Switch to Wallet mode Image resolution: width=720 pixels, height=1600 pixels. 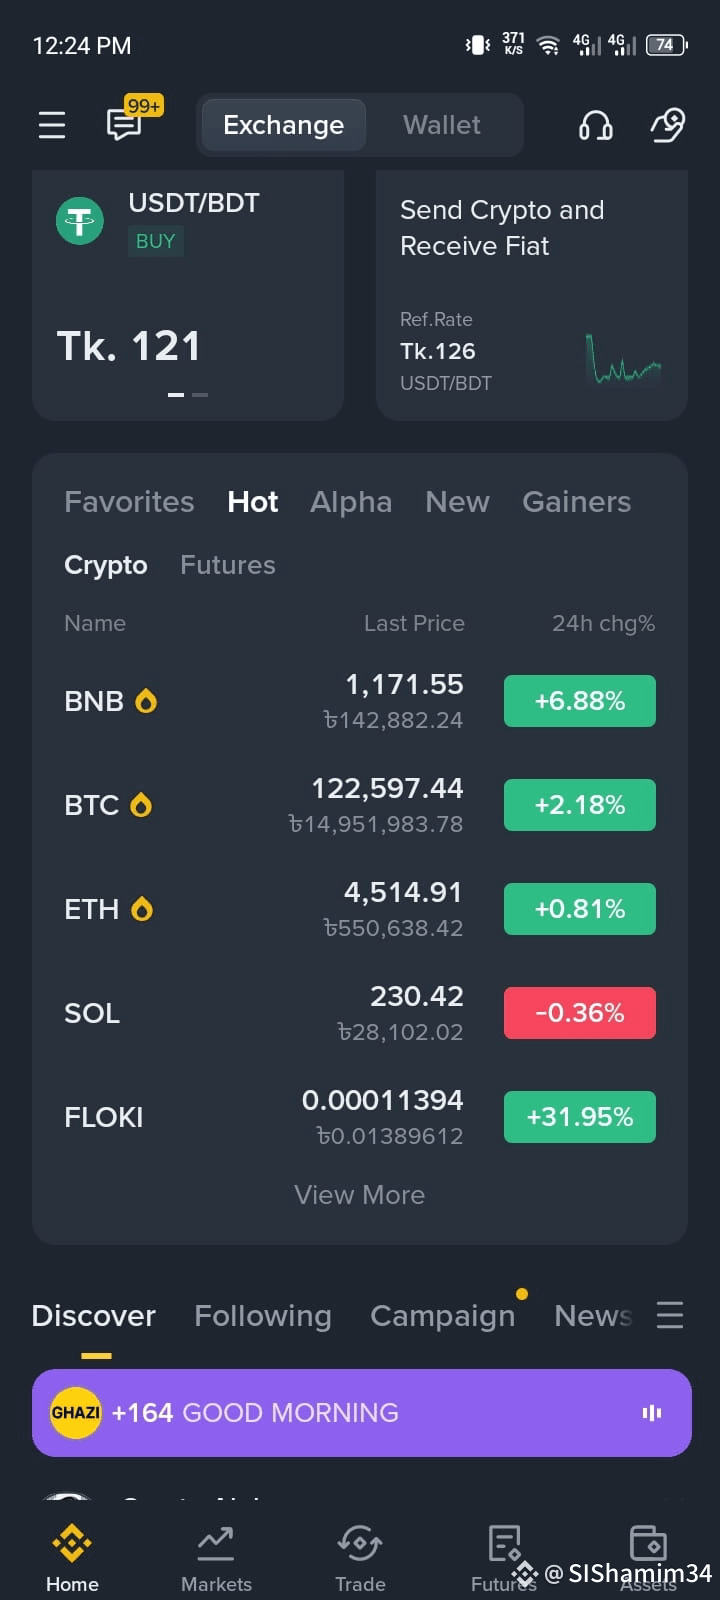pyautogui.click(x=441, y=125)
